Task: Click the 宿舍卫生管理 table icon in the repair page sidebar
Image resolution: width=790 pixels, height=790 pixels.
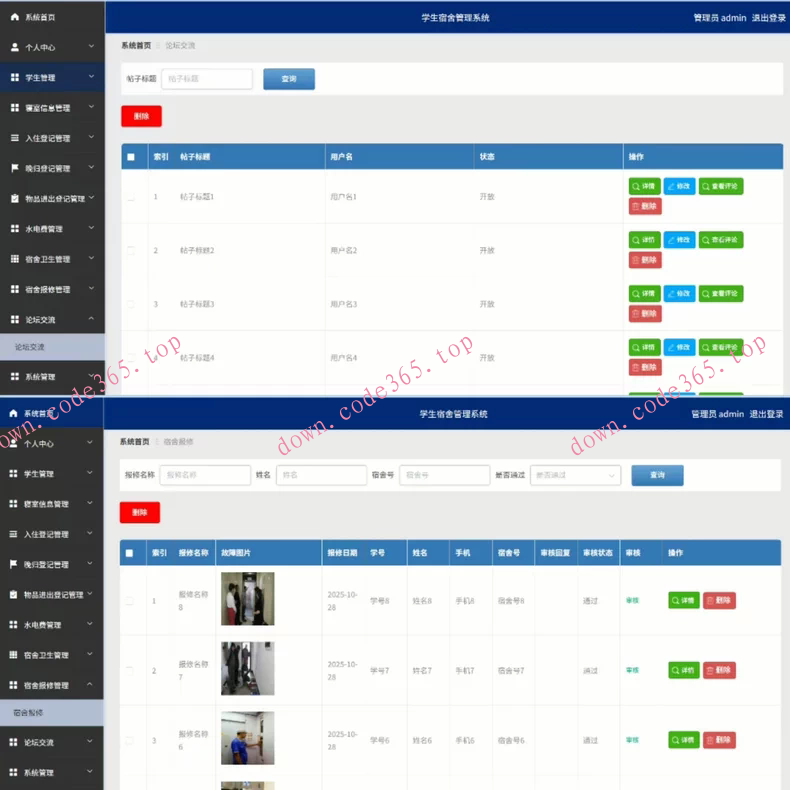Action: (x=13, y=655)
